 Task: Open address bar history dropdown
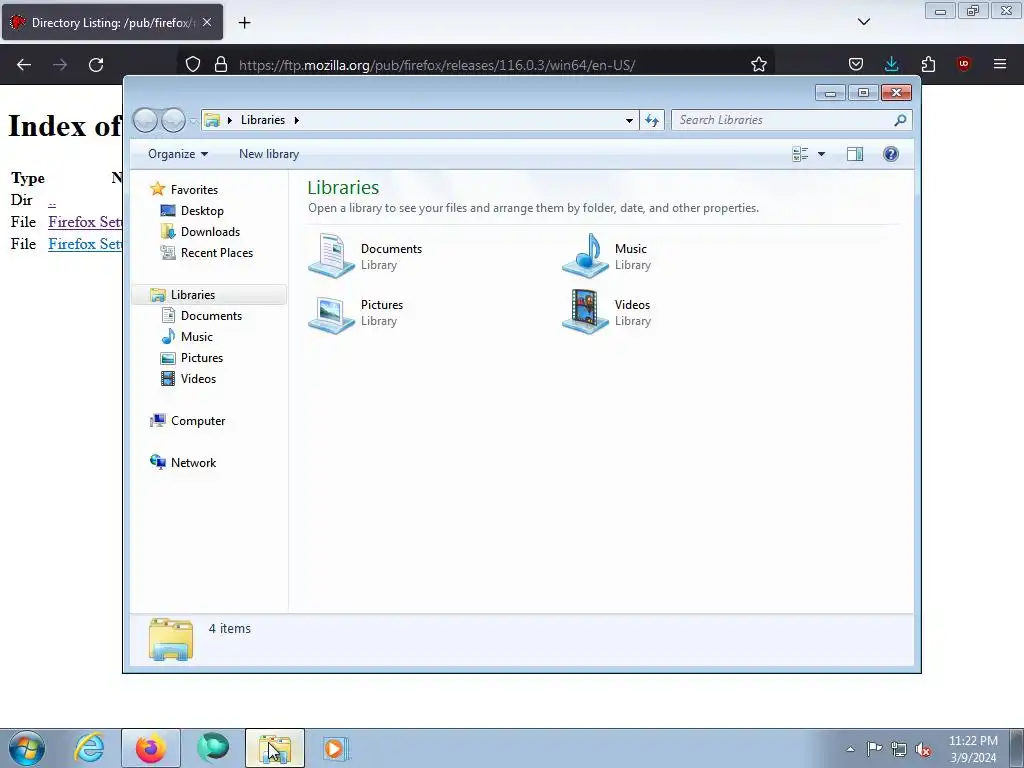pyautogui.click(x=629, y=120)
